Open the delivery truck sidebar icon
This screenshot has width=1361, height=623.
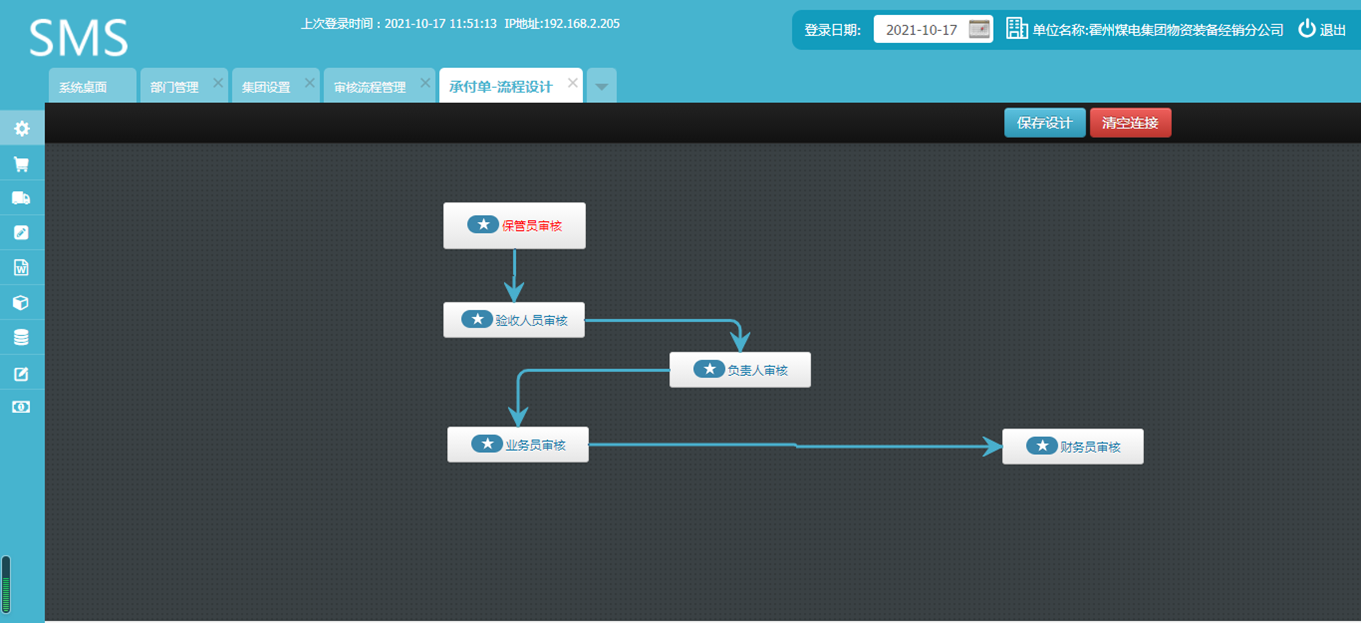click(21, 198)
